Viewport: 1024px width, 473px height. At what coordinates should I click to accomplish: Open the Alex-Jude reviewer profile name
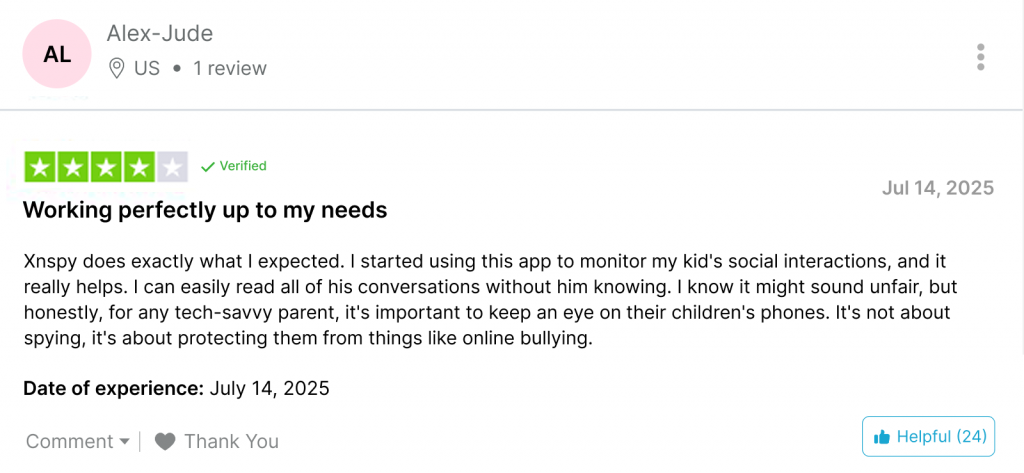[x=160, y=33]
